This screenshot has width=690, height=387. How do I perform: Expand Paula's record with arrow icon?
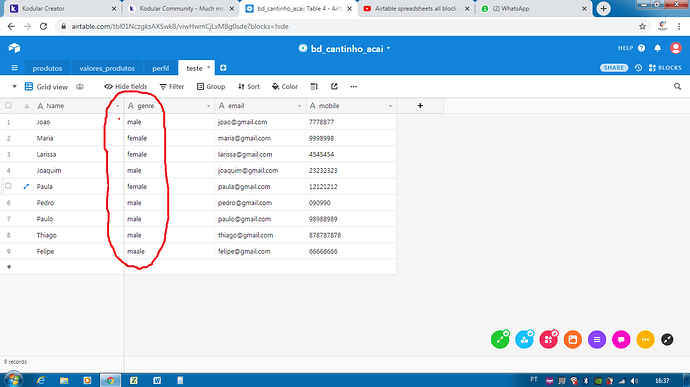(26, 186)
